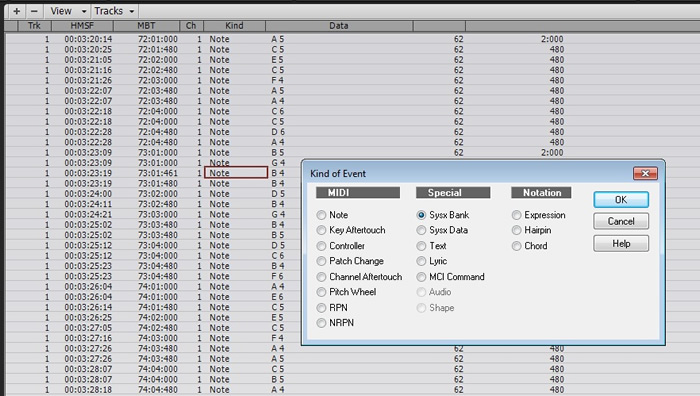
Task: Click MBT value 74:04:480
Action: [x=157, y=390]
